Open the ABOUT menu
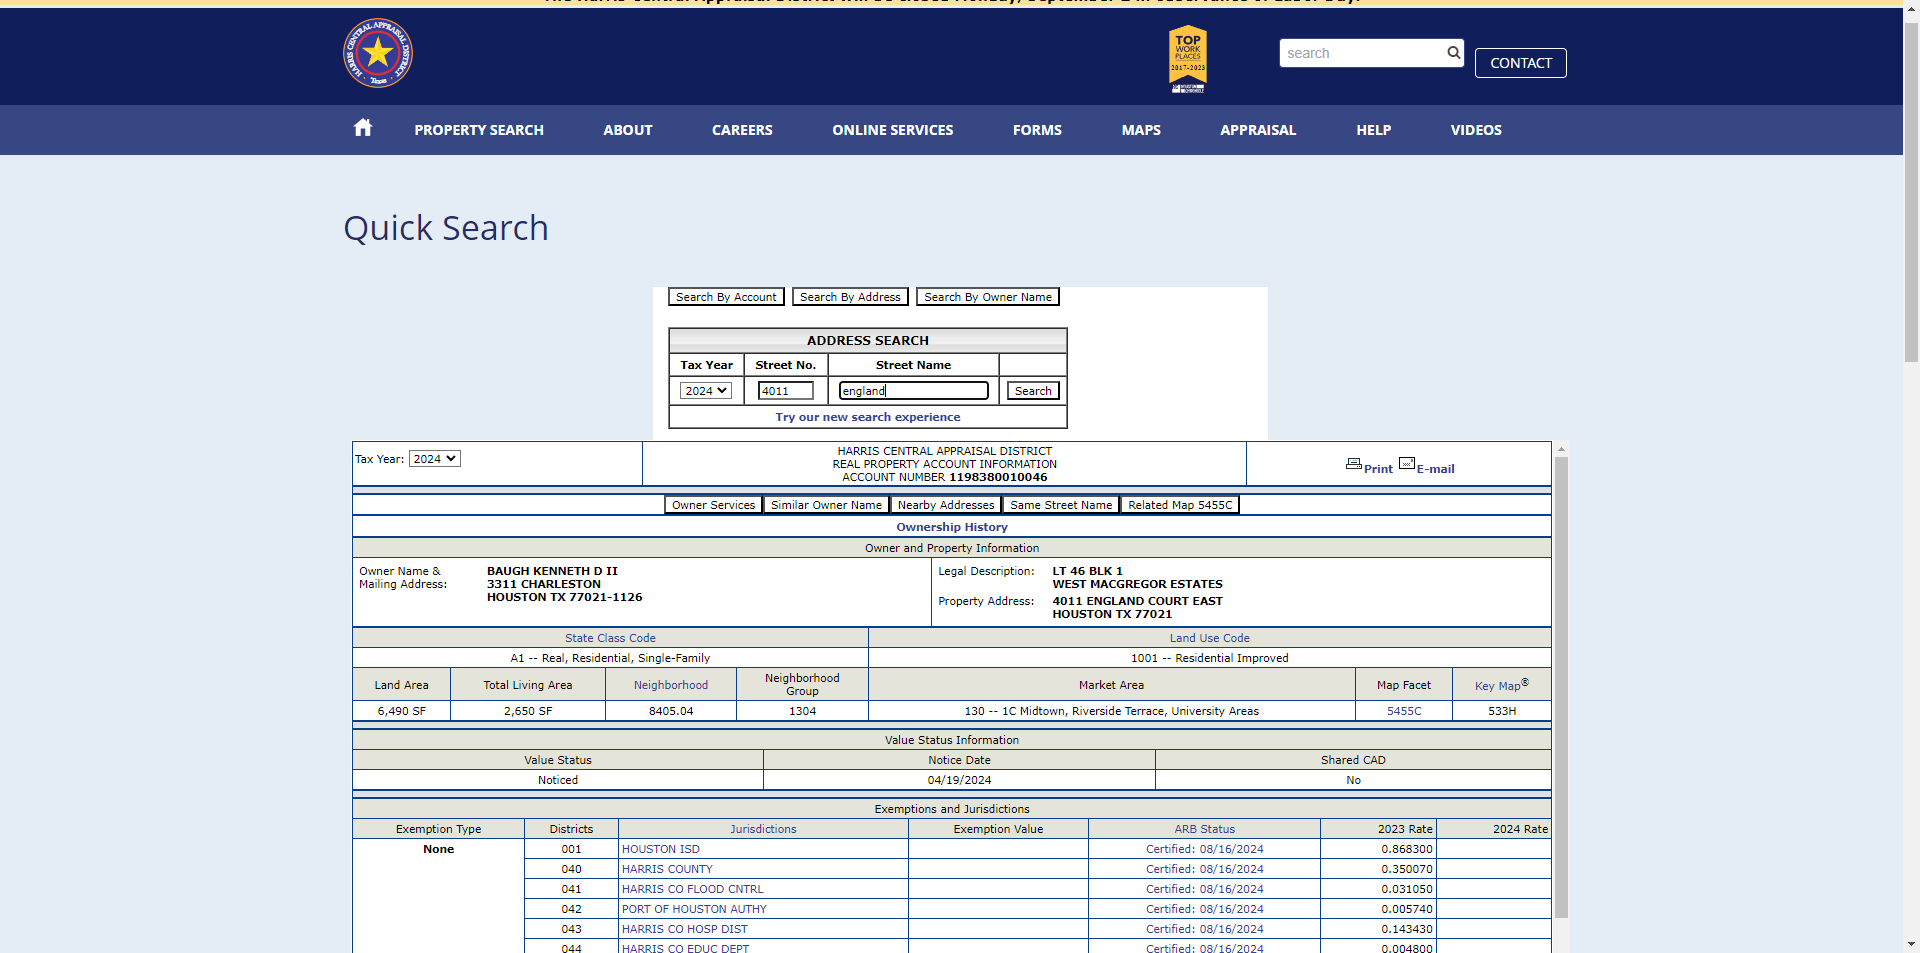The width and height of the screenshot is (1920, 953). coord(628,130)
